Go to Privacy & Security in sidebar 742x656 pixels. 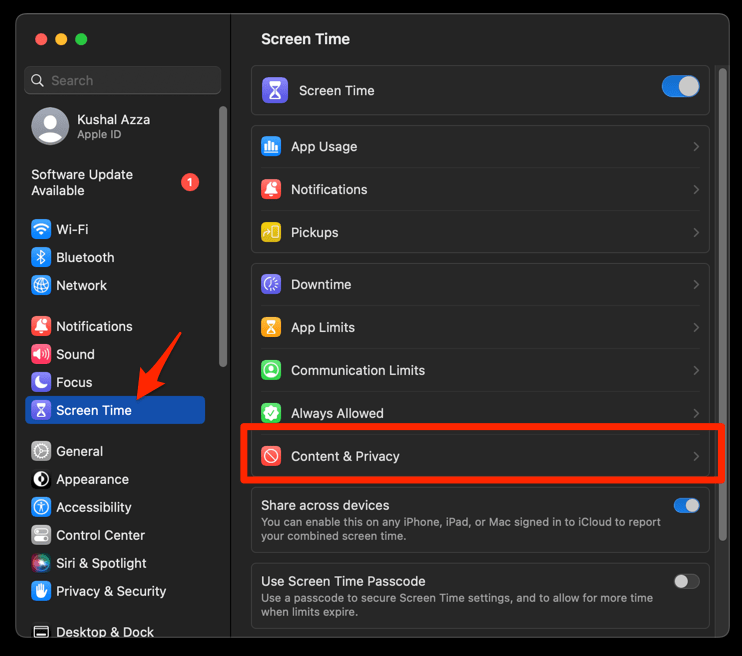point(110,591)
